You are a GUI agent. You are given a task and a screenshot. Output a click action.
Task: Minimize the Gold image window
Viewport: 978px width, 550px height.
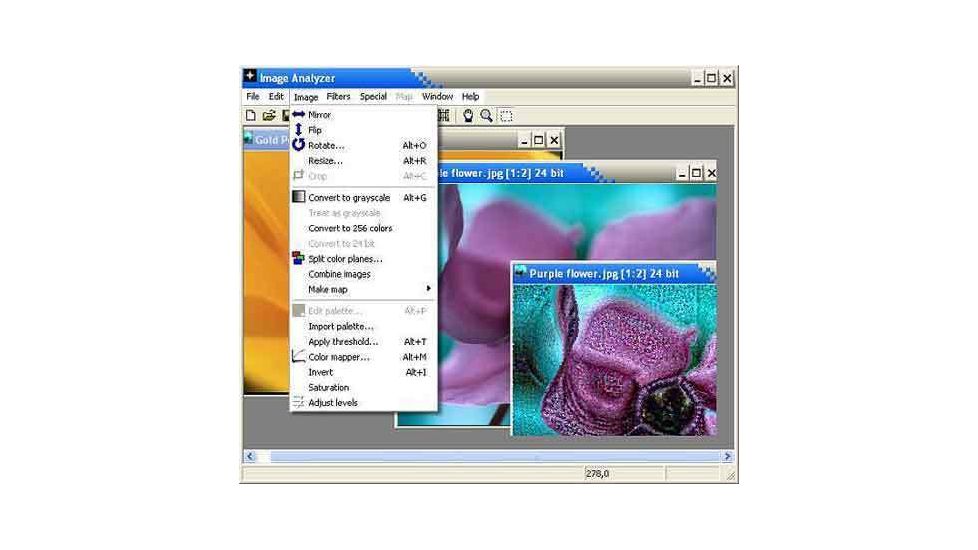524,140
